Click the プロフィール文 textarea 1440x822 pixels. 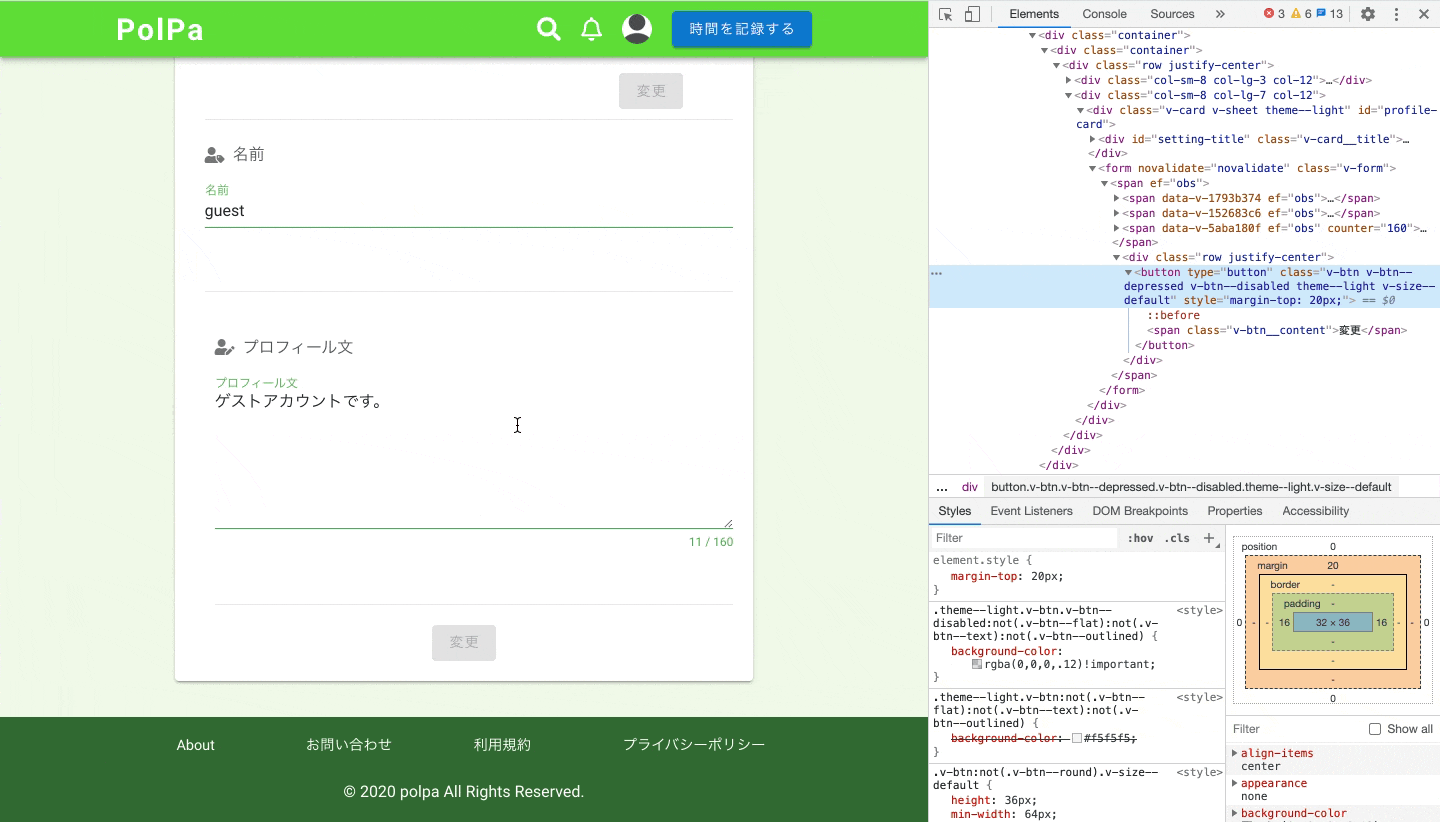[x=474, y=457]
